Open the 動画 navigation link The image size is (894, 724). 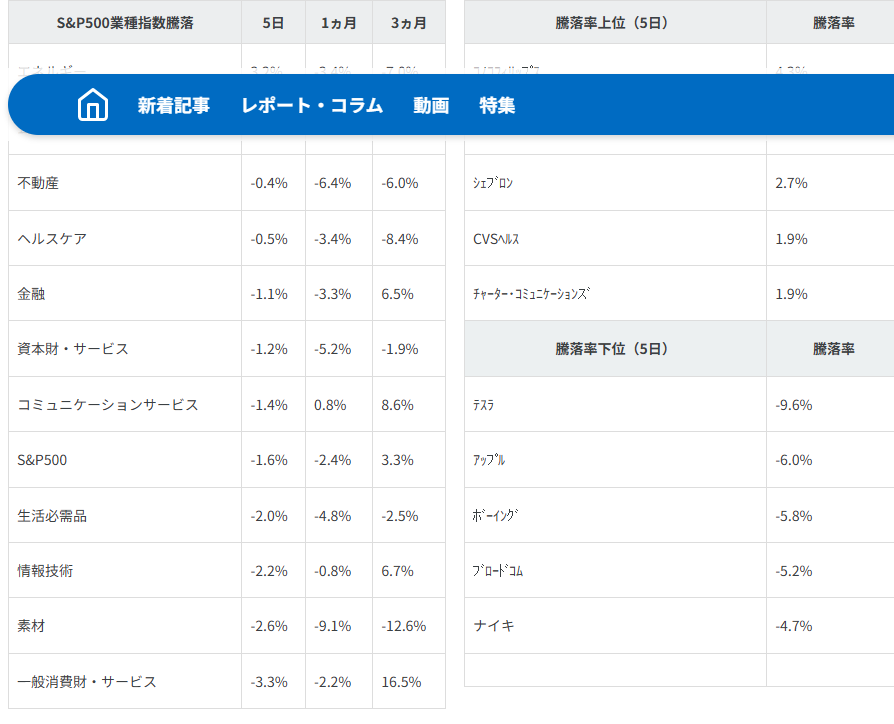tap(431, 105)
